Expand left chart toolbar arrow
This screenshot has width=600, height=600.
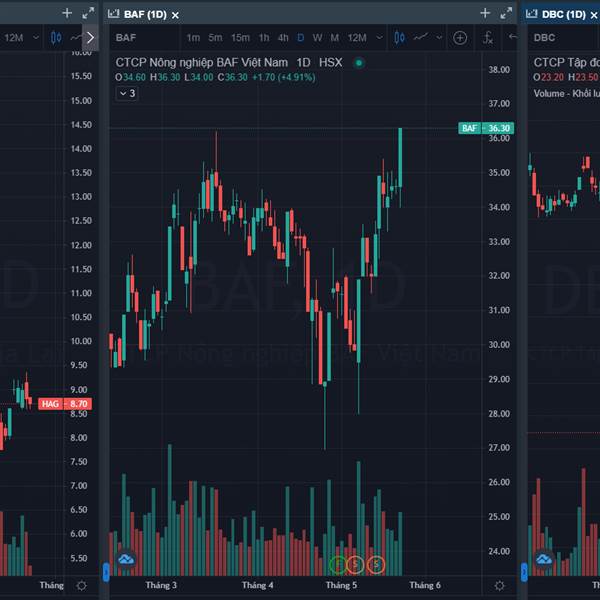(90, 38)
